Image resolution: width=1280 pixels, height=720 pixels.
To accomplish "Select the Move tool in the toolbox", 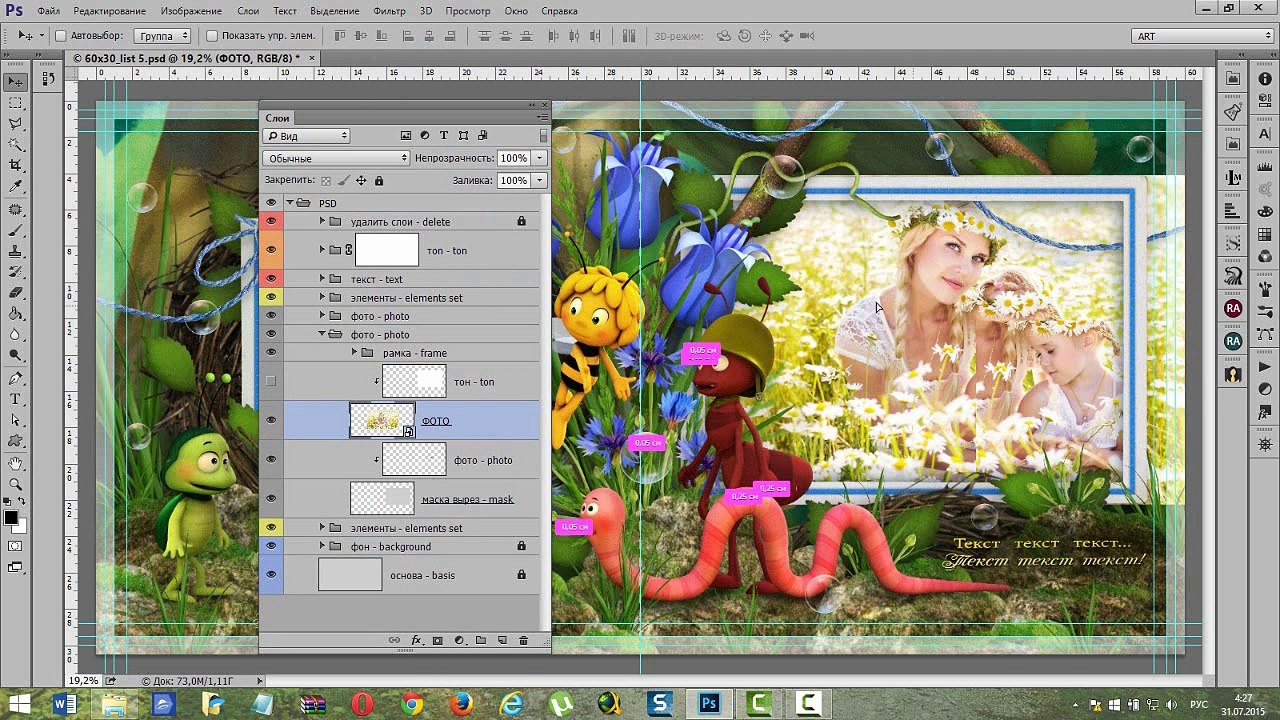I will (16, 82).
